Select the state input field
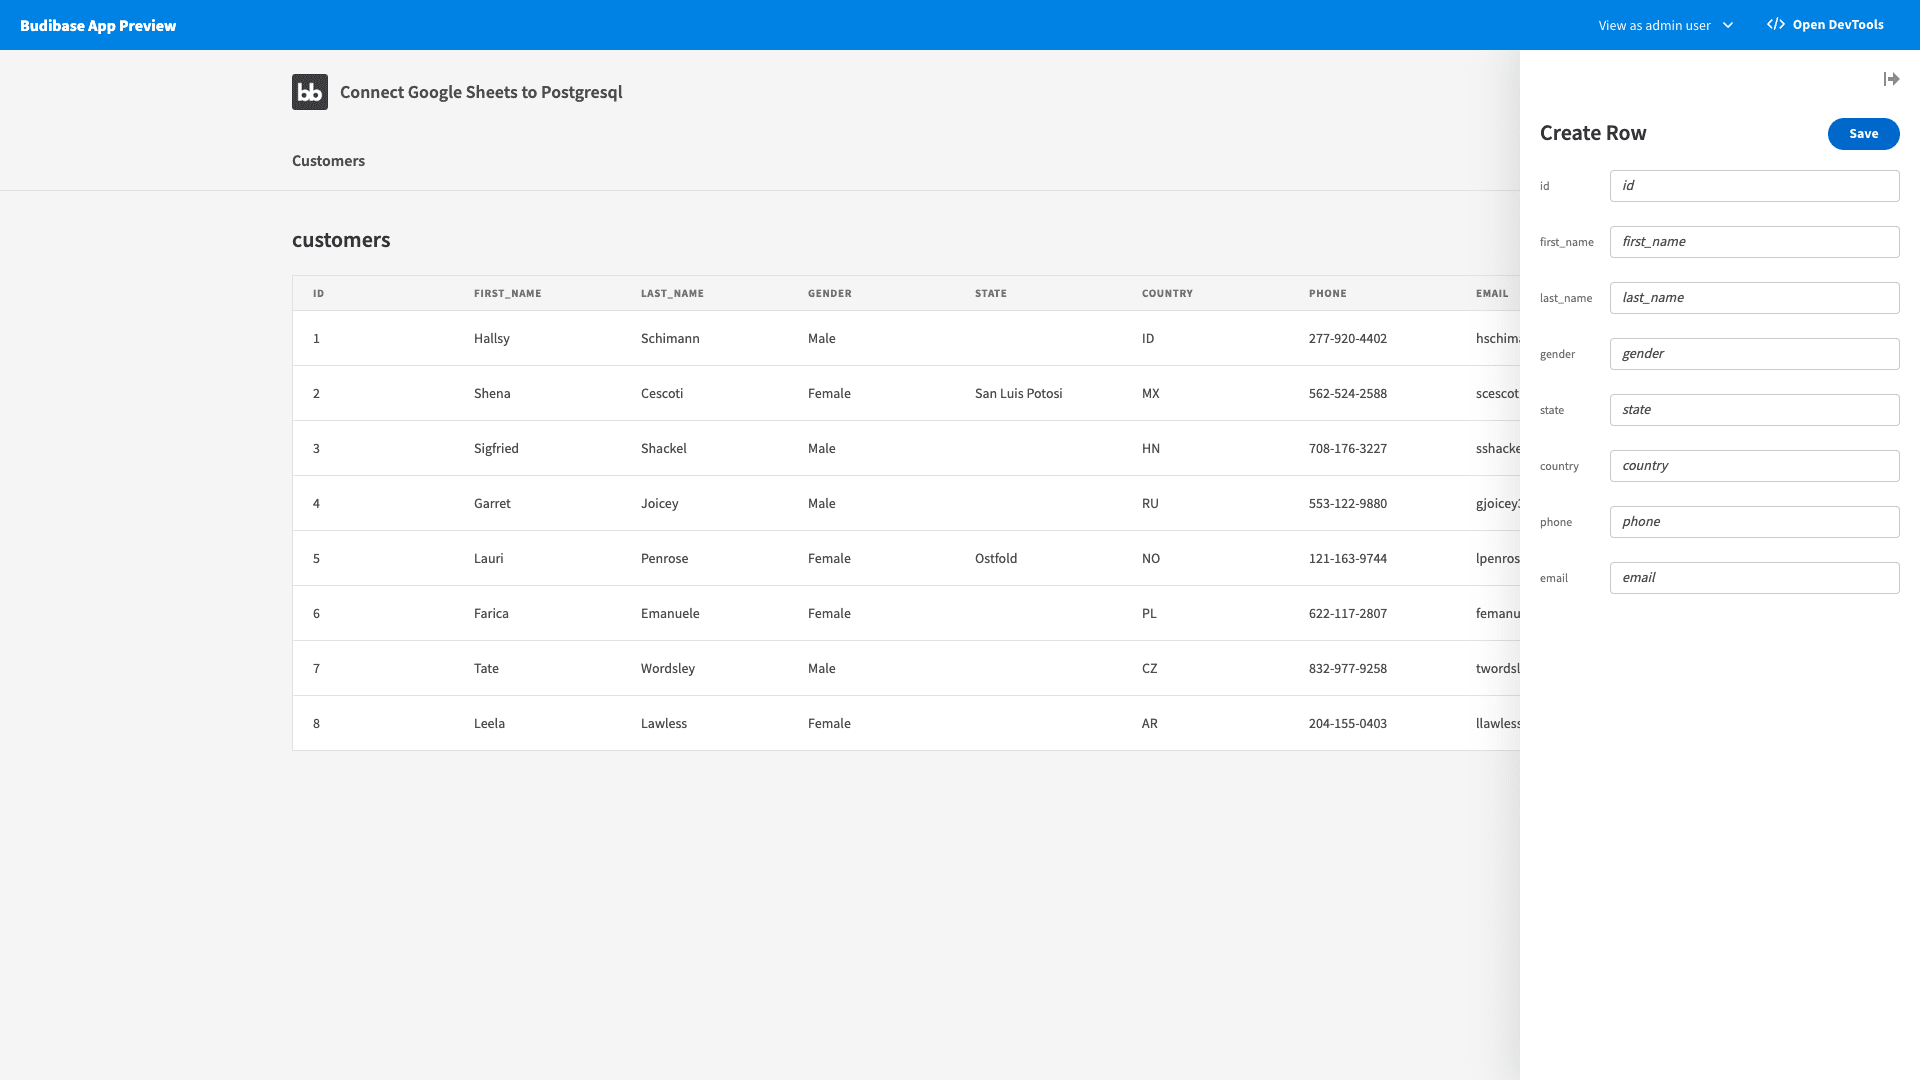1920x1080 pixels. pos(1754,410)
